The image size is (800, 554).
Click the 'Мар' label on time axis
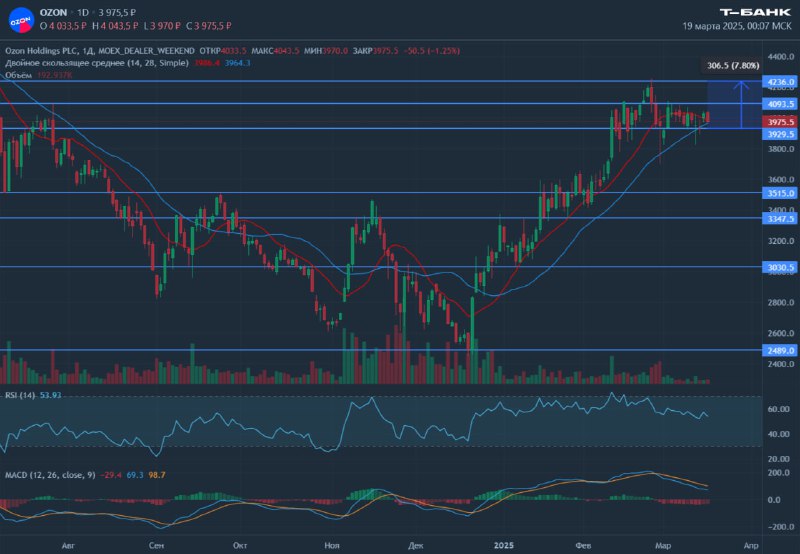coord(663,546)
